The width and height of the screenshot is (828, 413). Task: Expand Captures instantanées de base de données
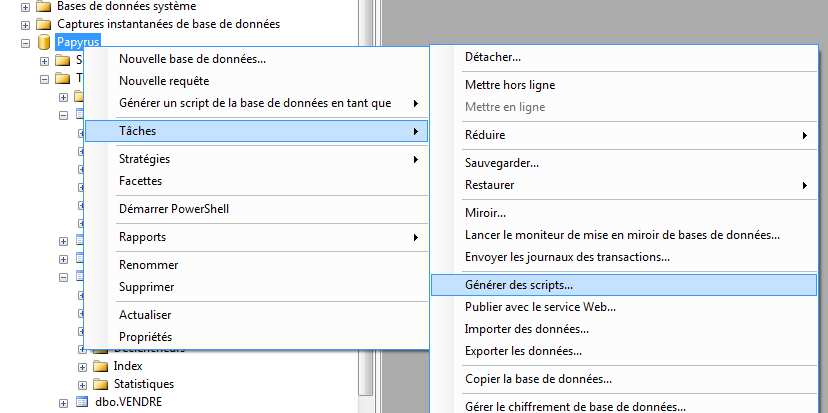25,24
